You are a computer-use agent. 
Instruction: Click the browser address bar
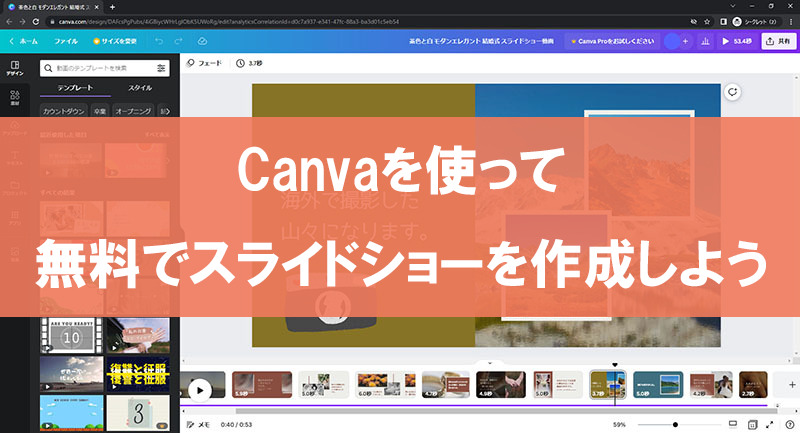[x=367, y=22]
